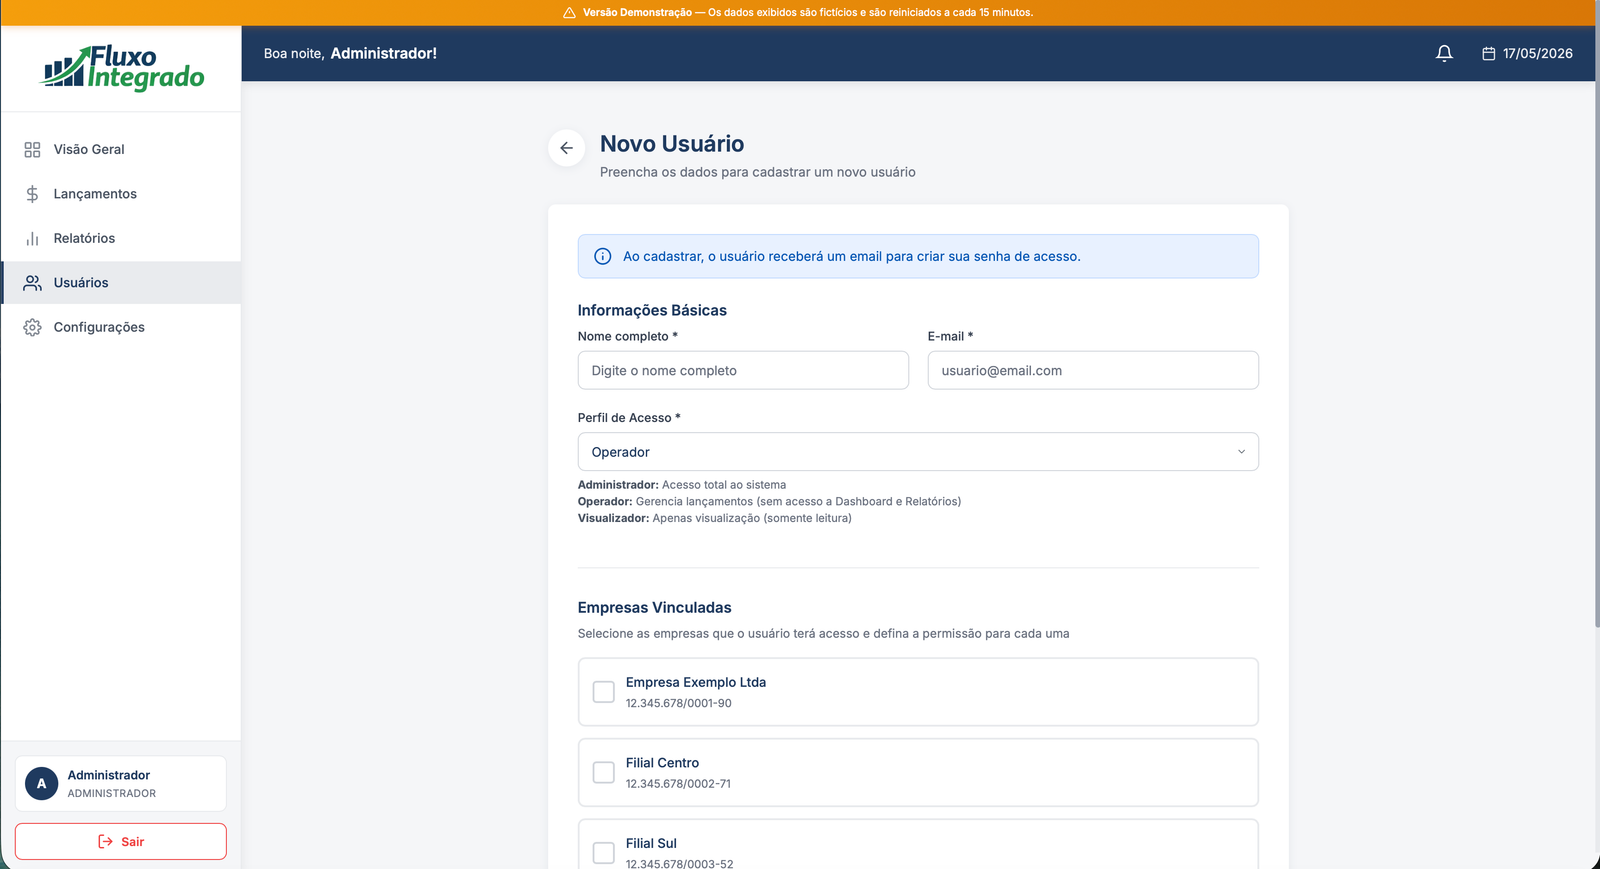Image resolution: width=1600 pixels, height=869 pixels.
Task: Click the Visualizador description line
Action: point(715,518)
